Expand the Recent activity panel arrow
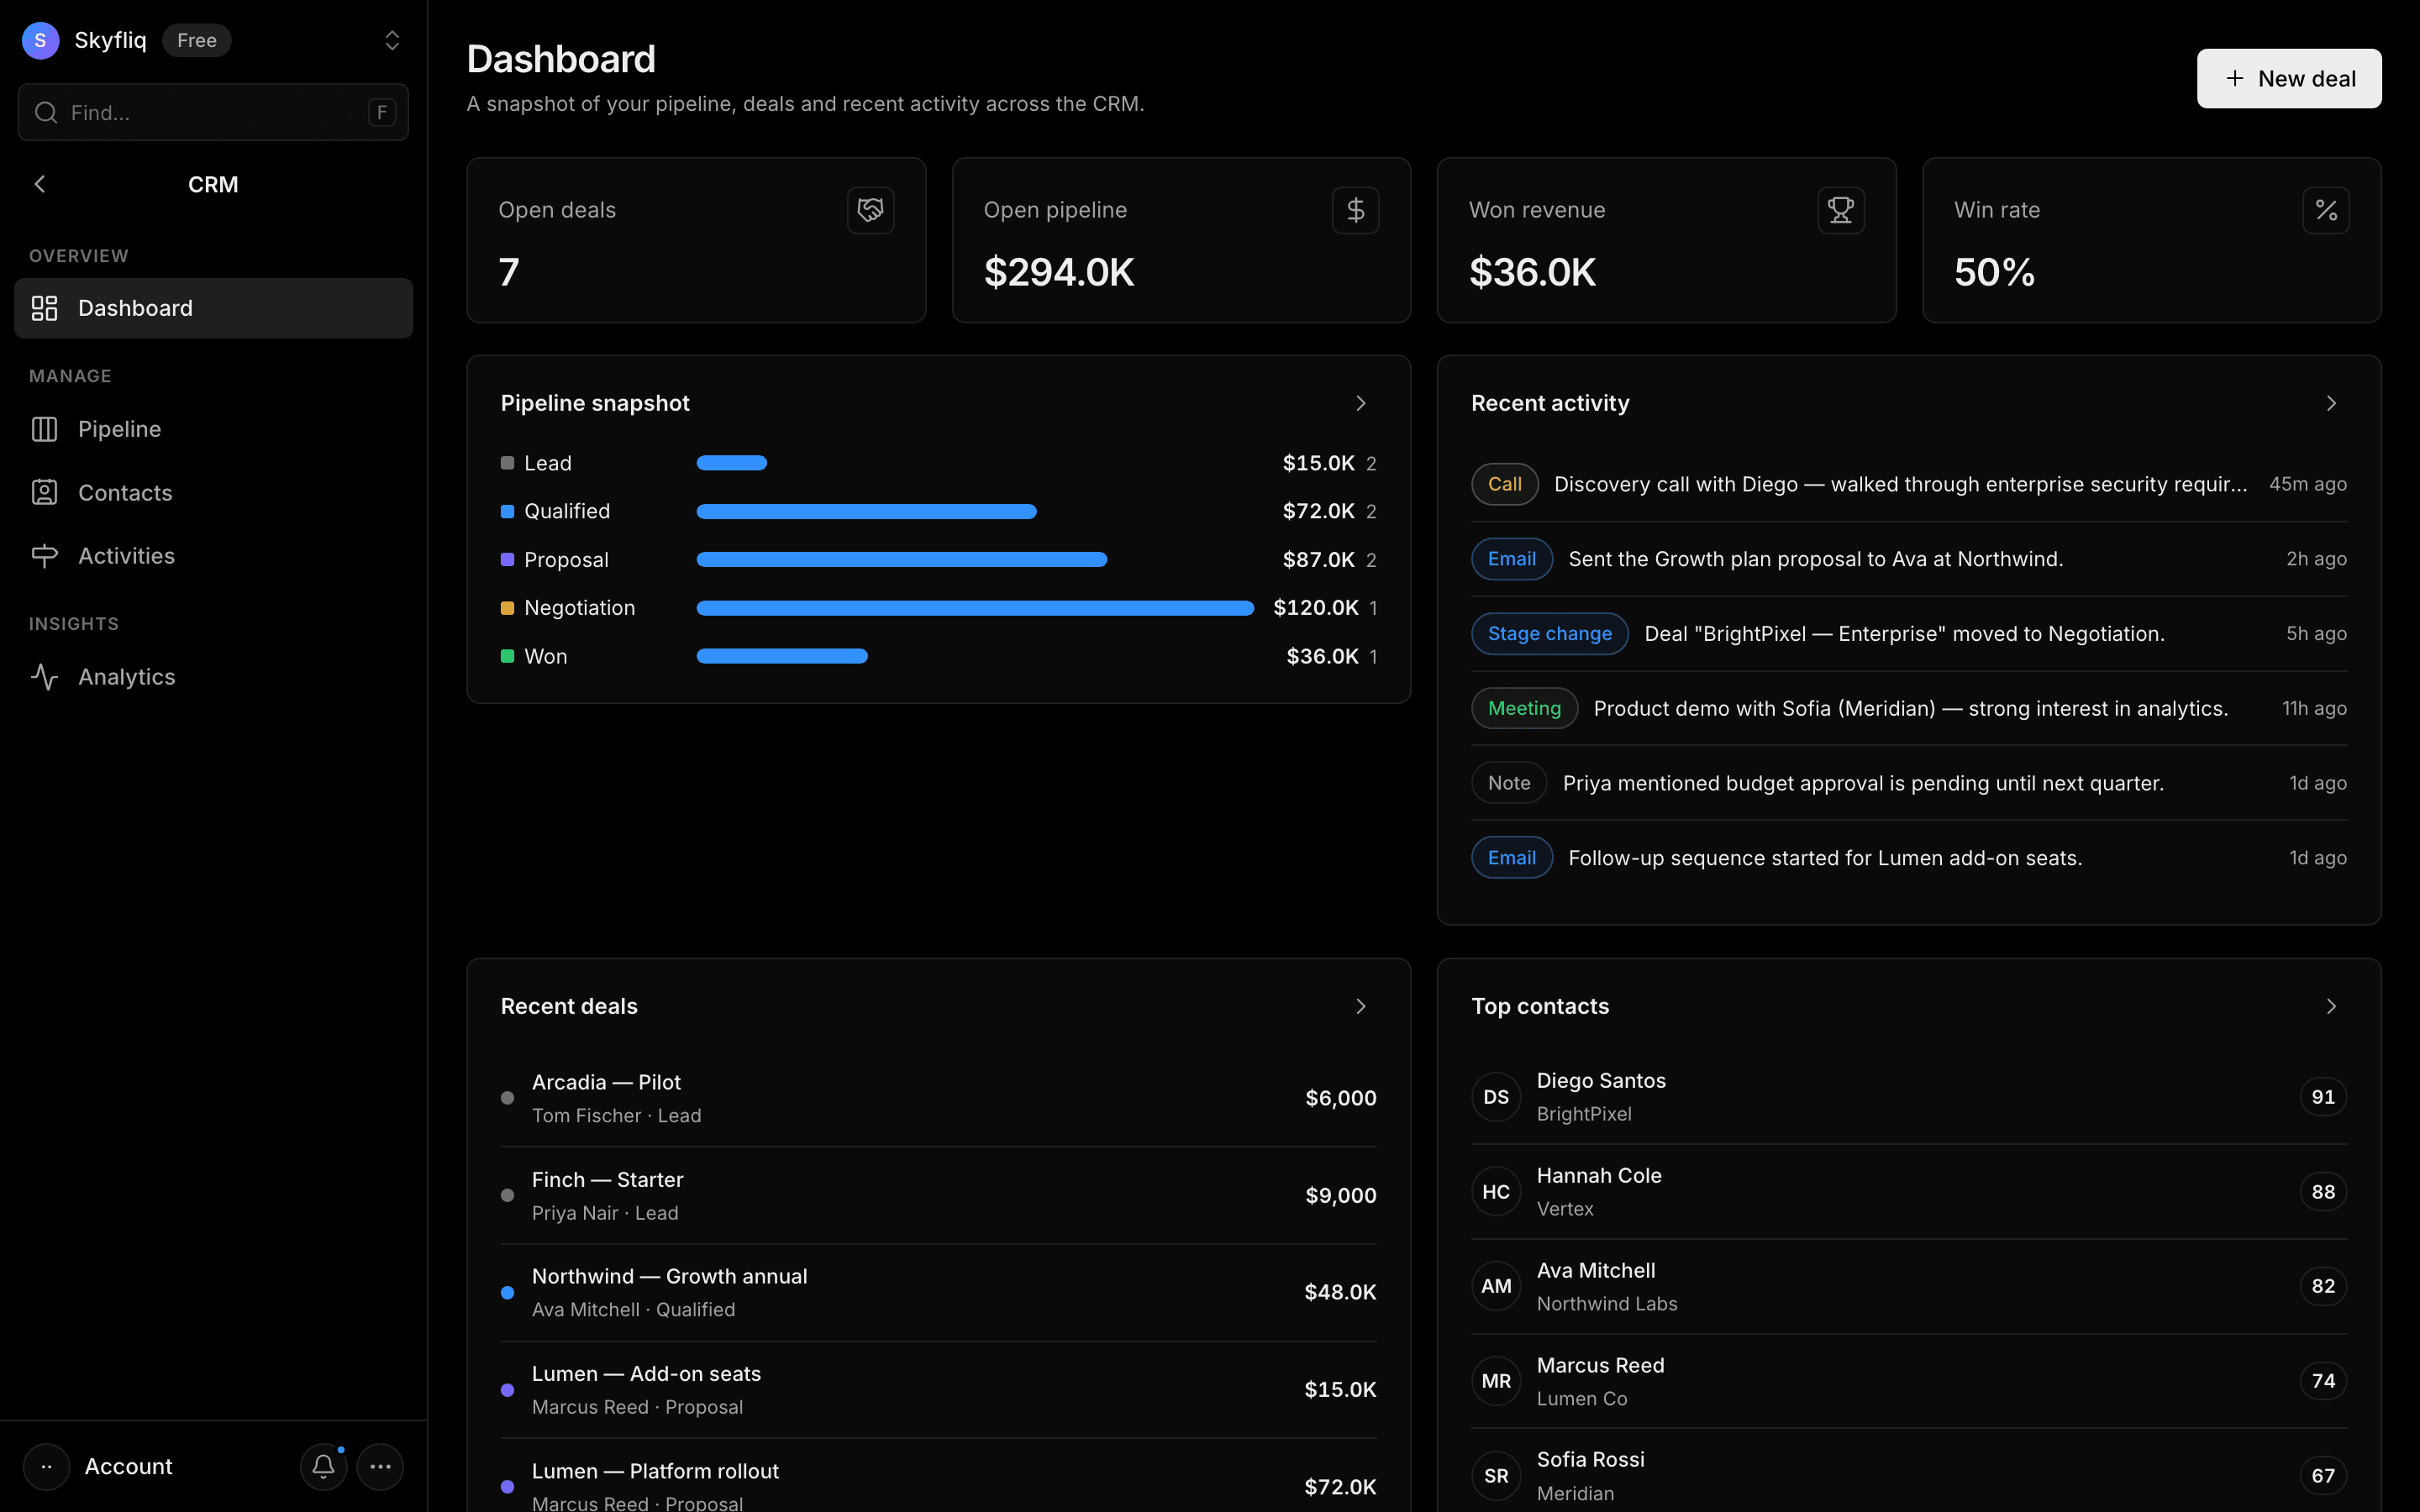Image resolution: width=2420 pixels, height=1512 pixels. click(x=2331, y=403)
